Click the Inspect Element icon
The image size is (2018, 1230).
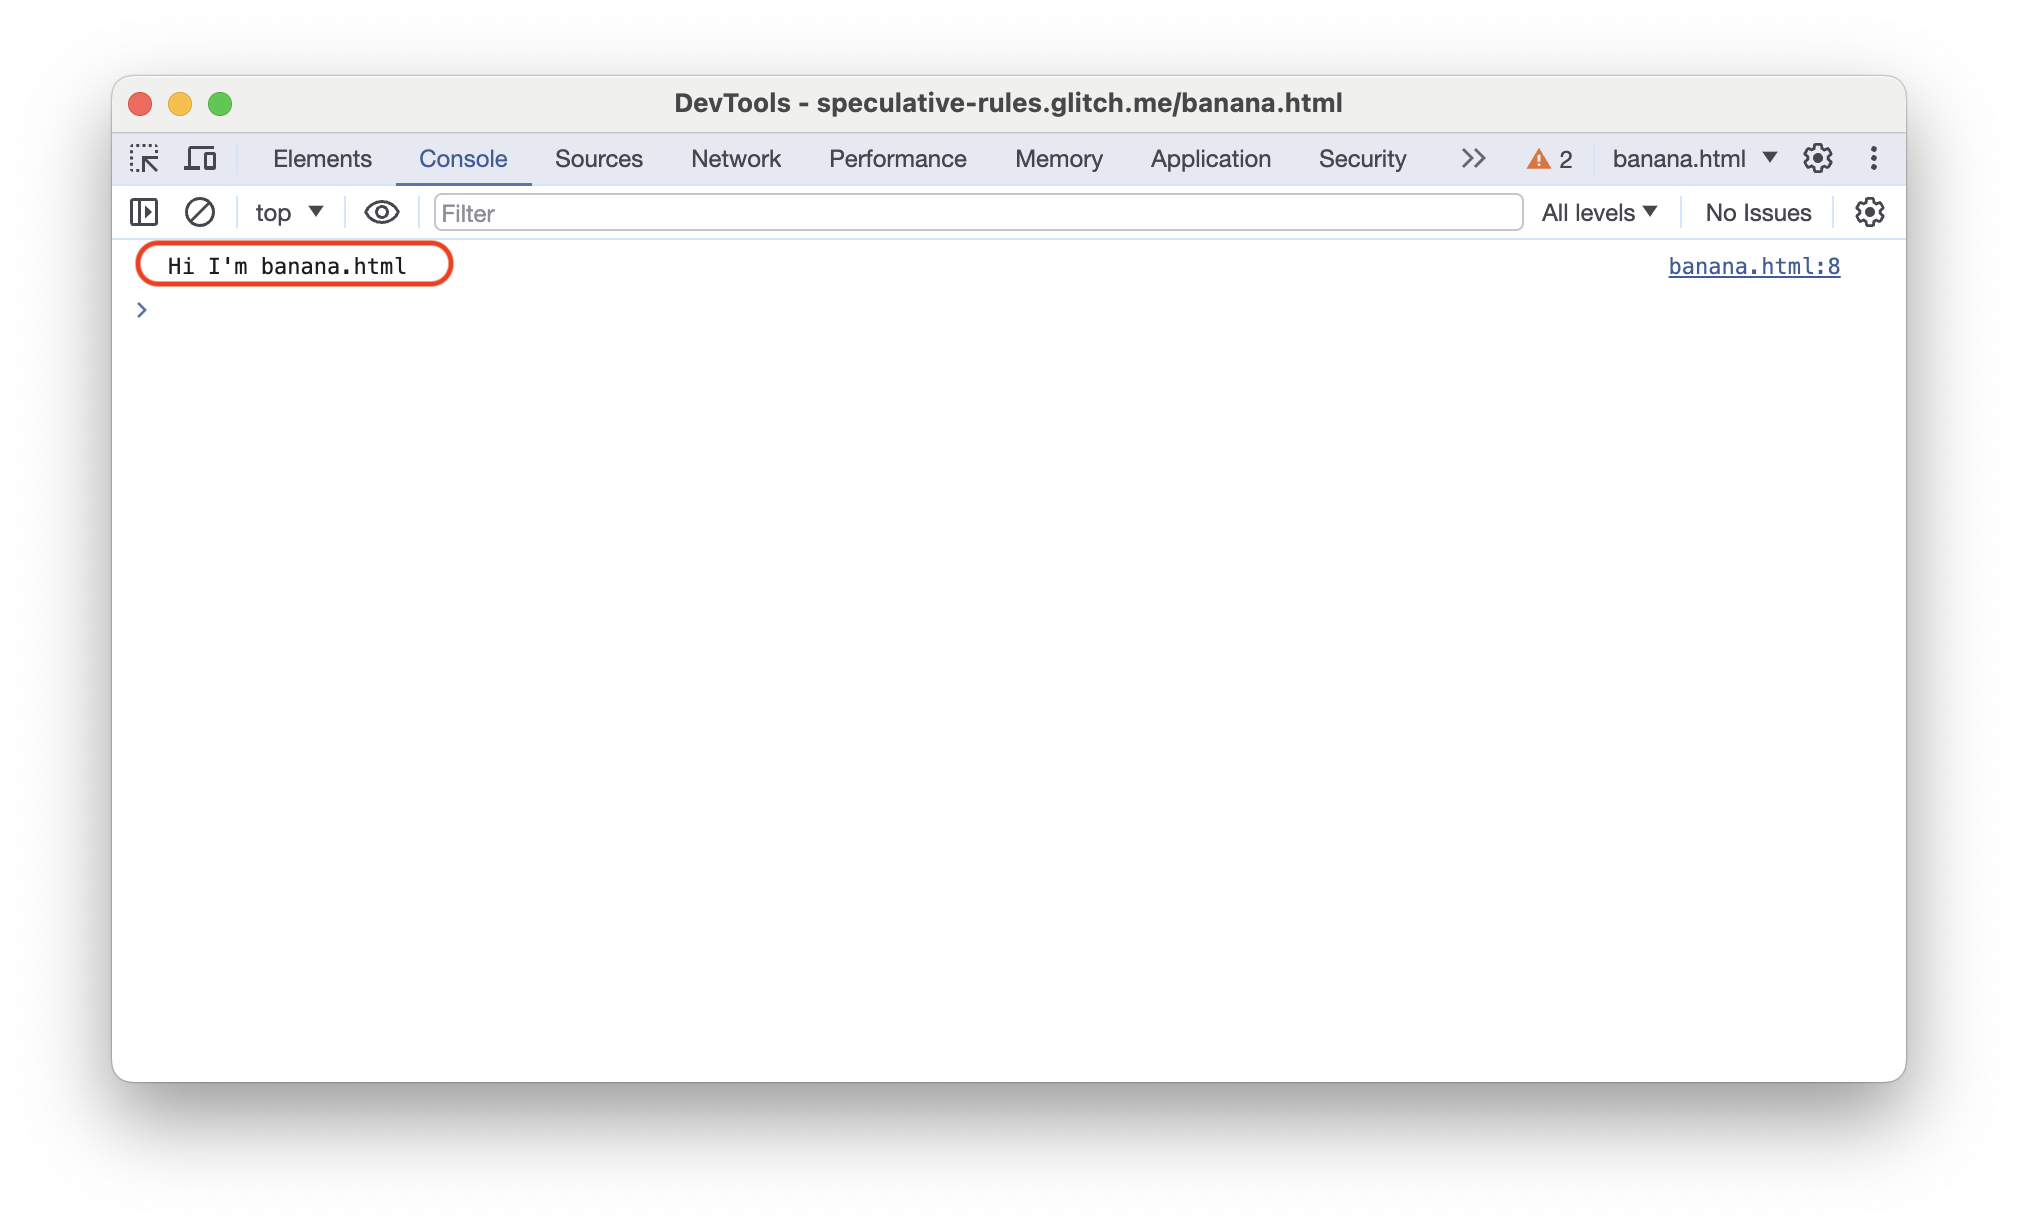[x=144, y=159]
